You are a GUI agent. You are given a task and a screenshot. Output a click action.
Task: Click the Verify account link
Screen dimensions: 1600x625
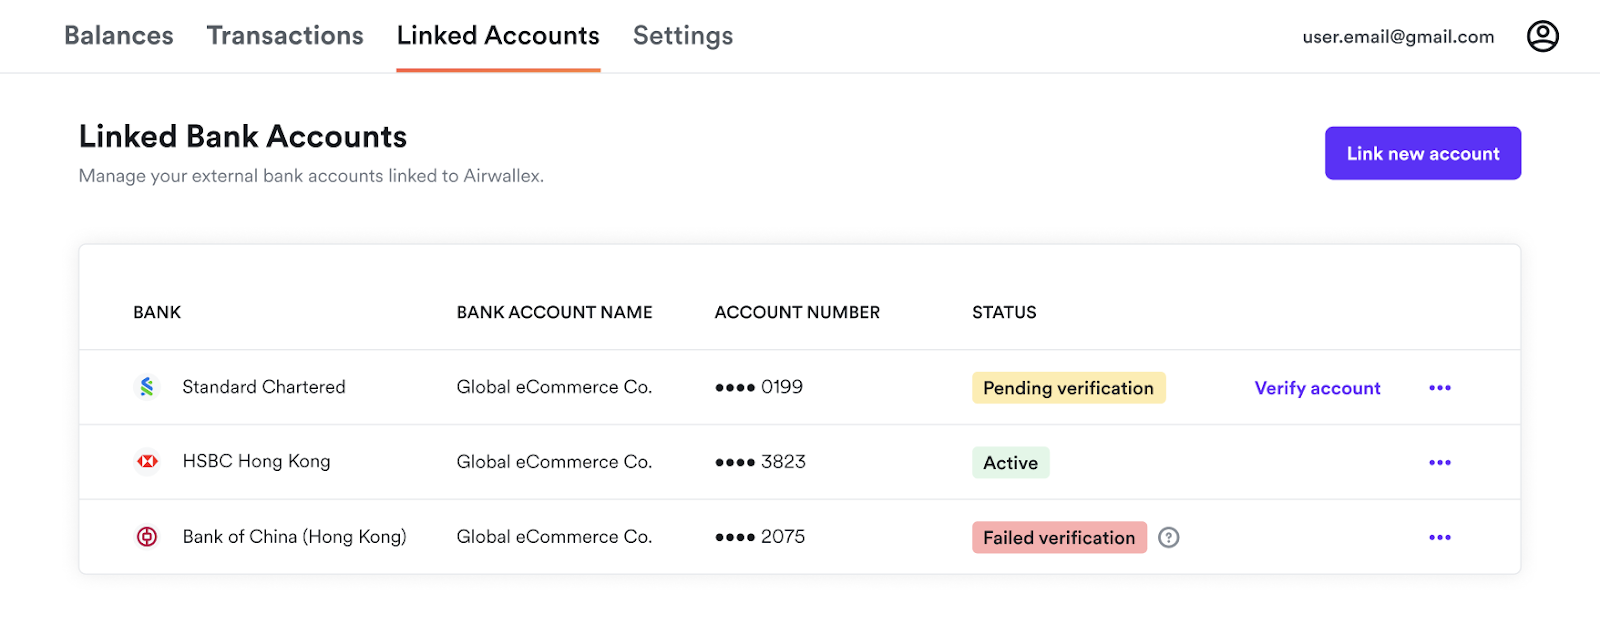coord(1317,388)
